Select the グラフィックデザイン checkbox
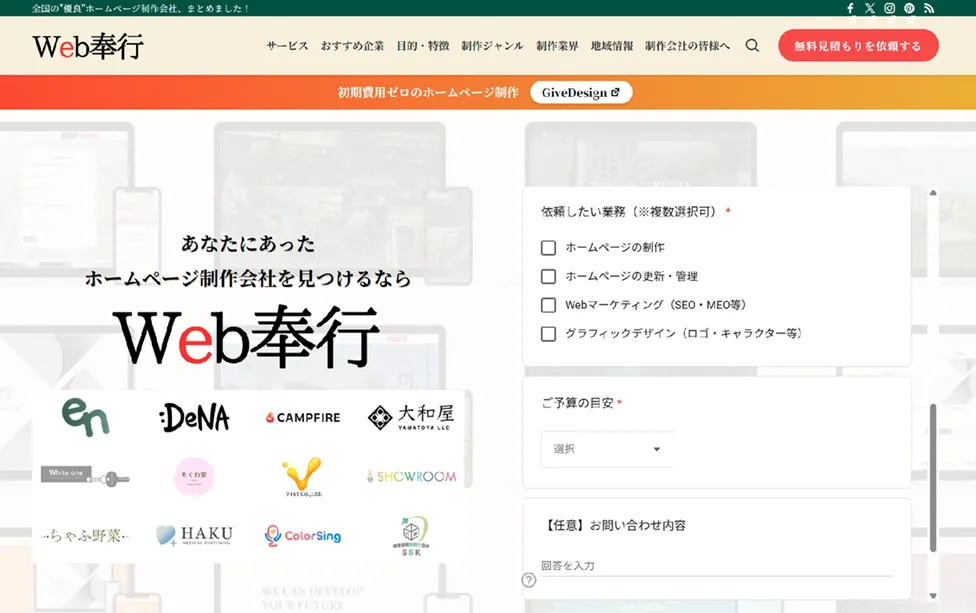Image resolution: width=976 pixels, height=613 pixels. (x=548, y=334)
